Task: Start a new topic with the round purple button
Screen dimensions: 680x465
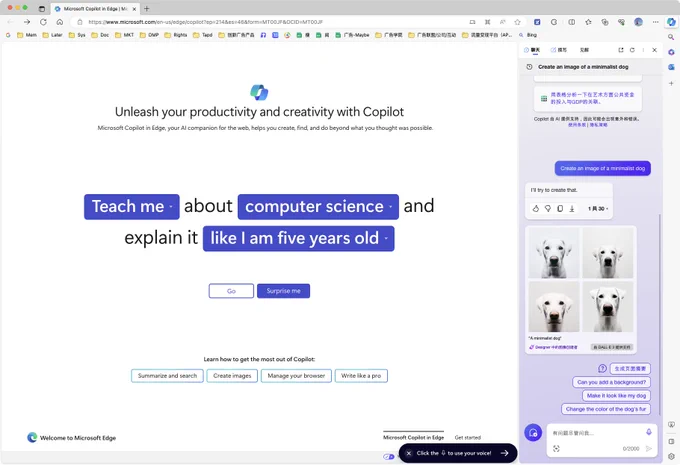Action: coord(533,432)
